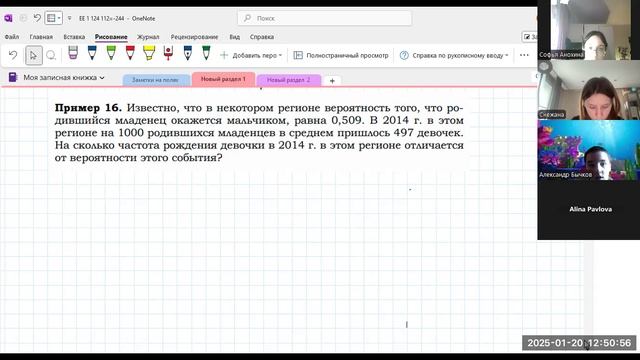Click Полностраничный просмотр button
The image size is (640, 360).
point(341,55)
